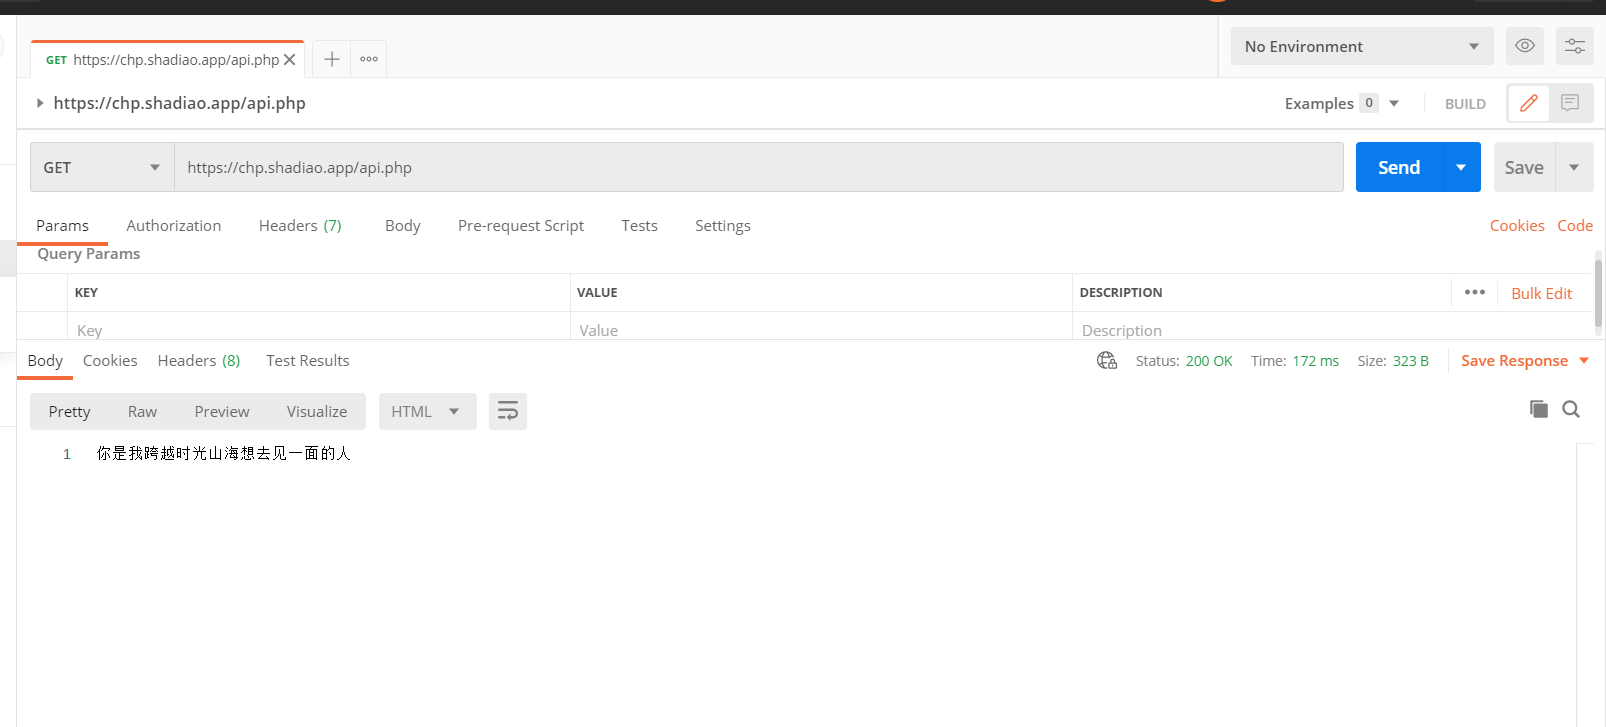Open the Code link
Viewport: 1606px width, 727px height.
coord(1575,226)
